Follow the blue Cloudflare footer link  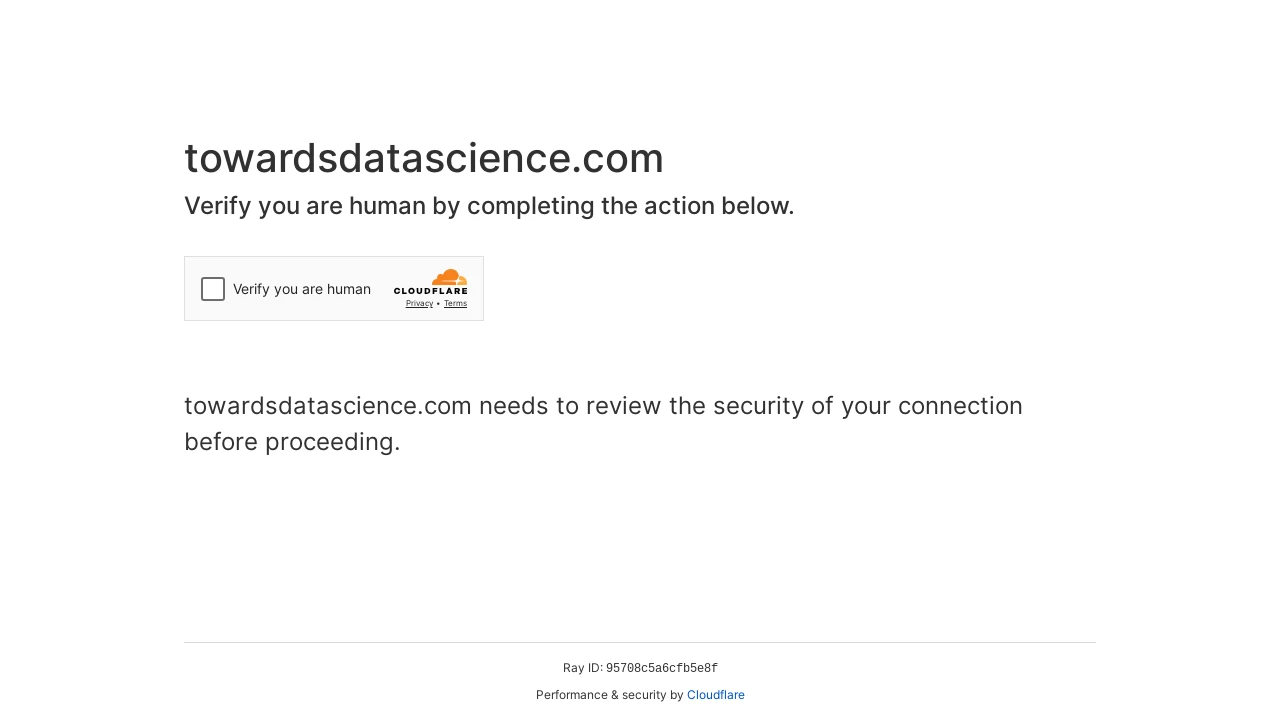tap(716, 695)
